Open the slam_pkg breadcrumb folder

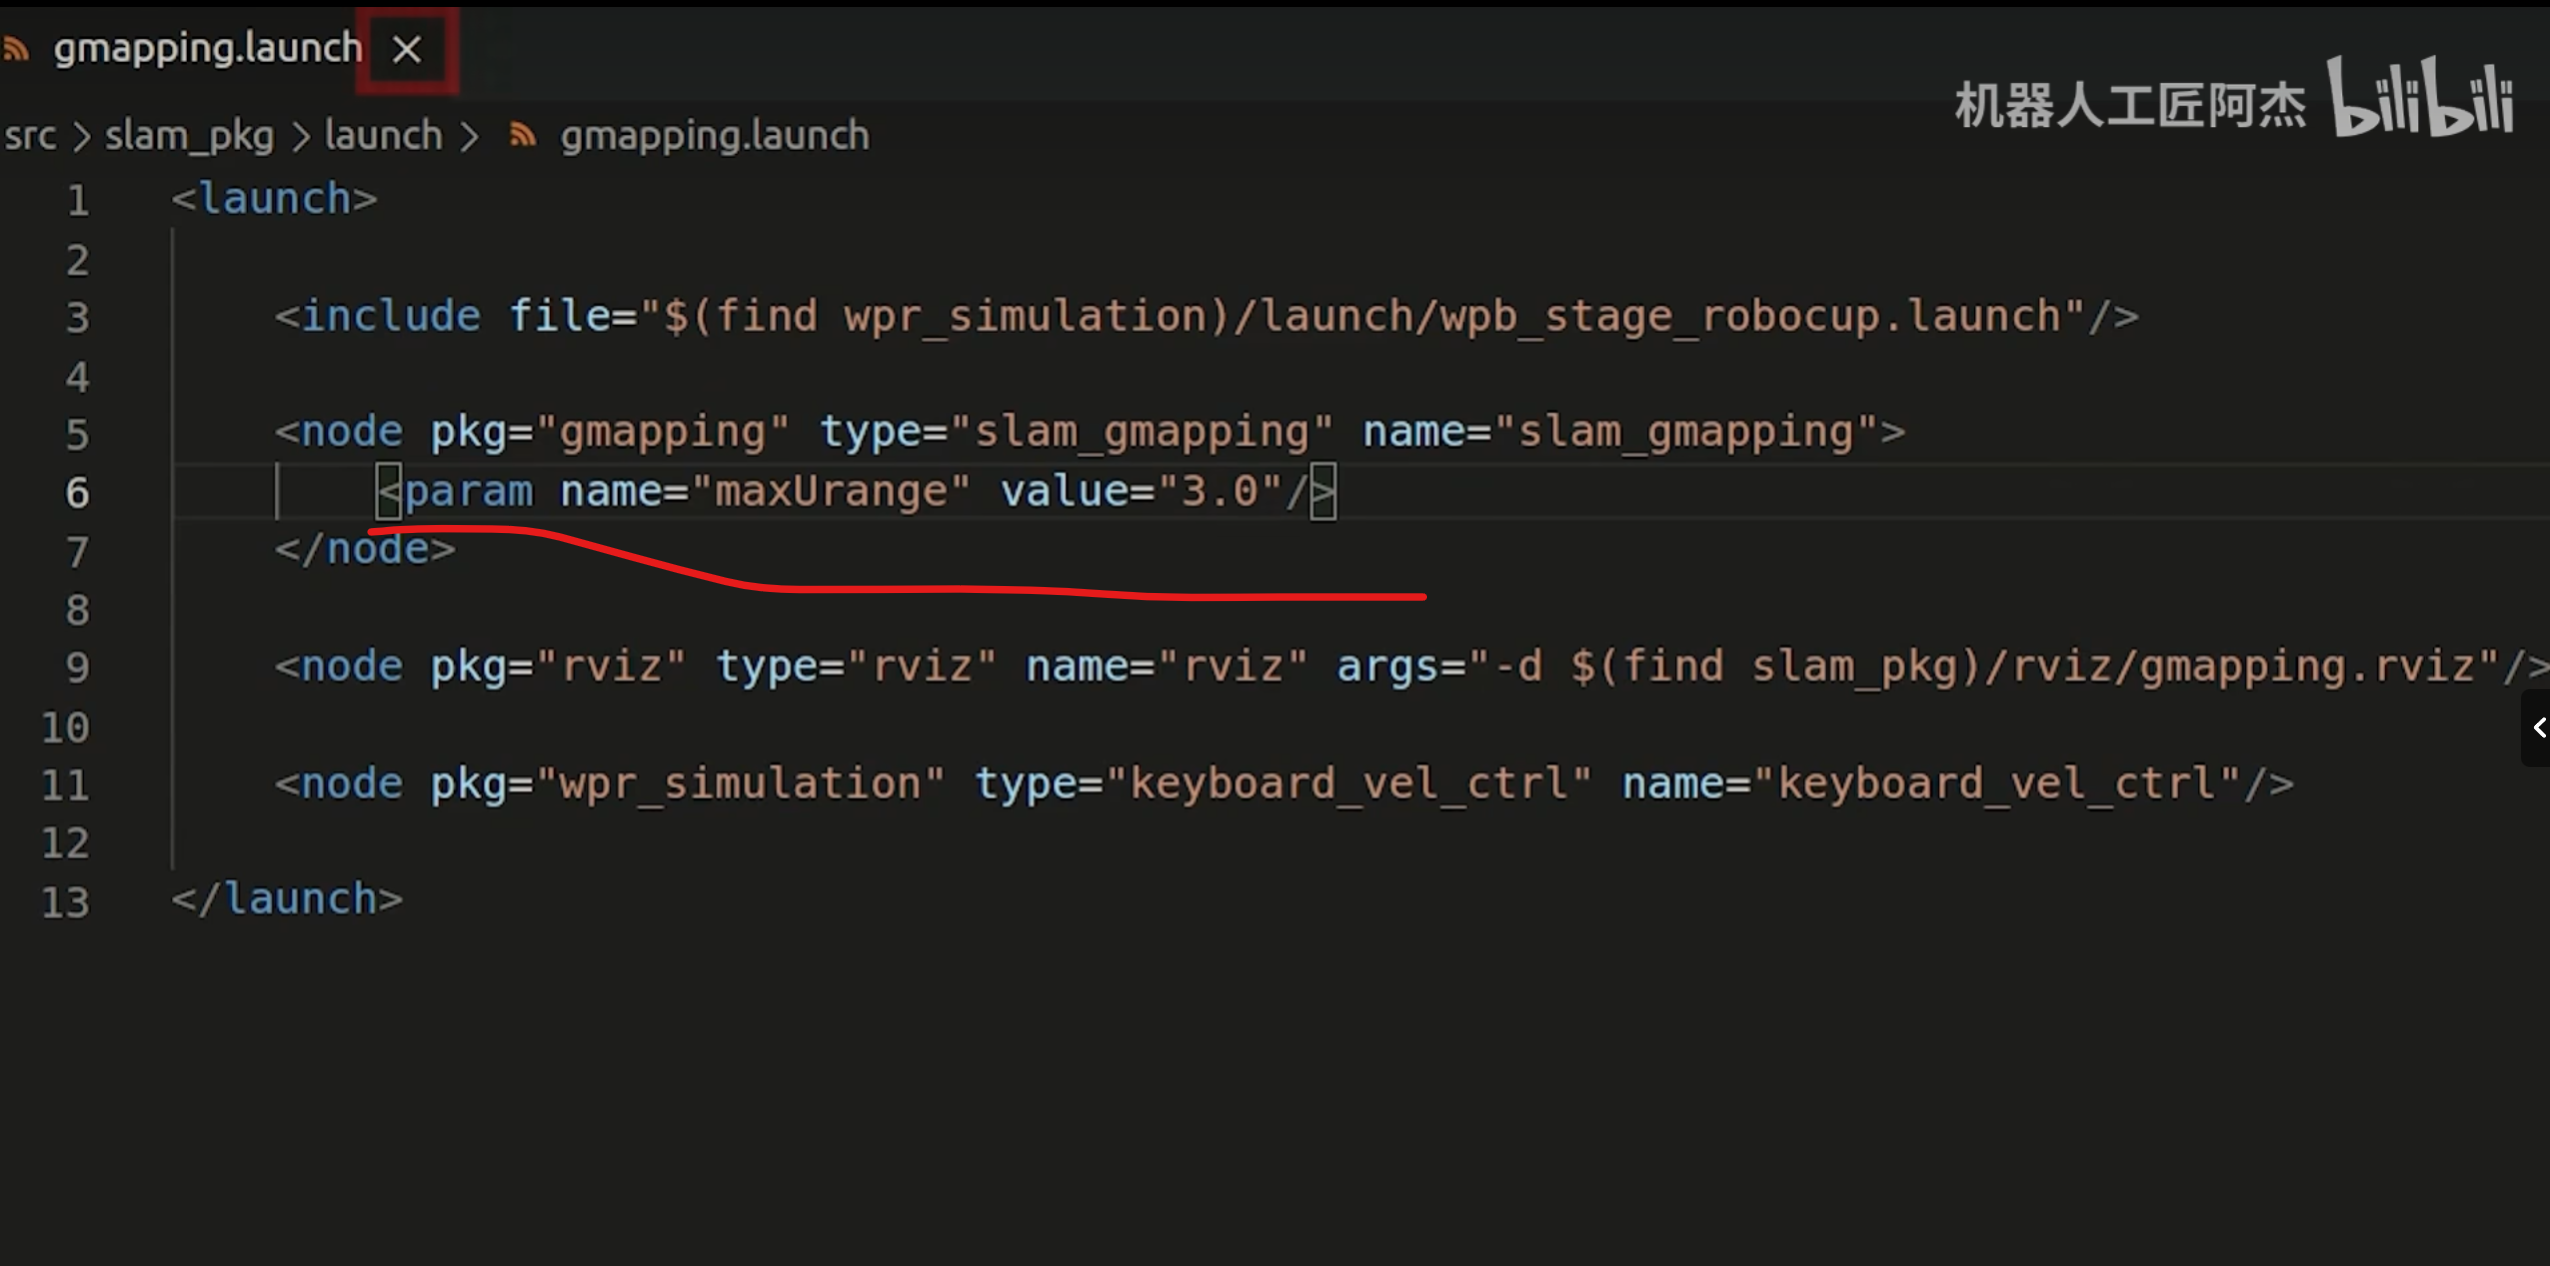click(189, 135)
